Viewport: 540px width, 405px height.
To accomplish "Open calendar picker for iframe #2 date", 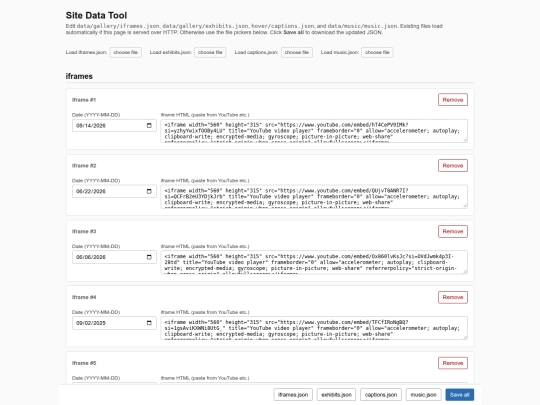I will point(149,191).
